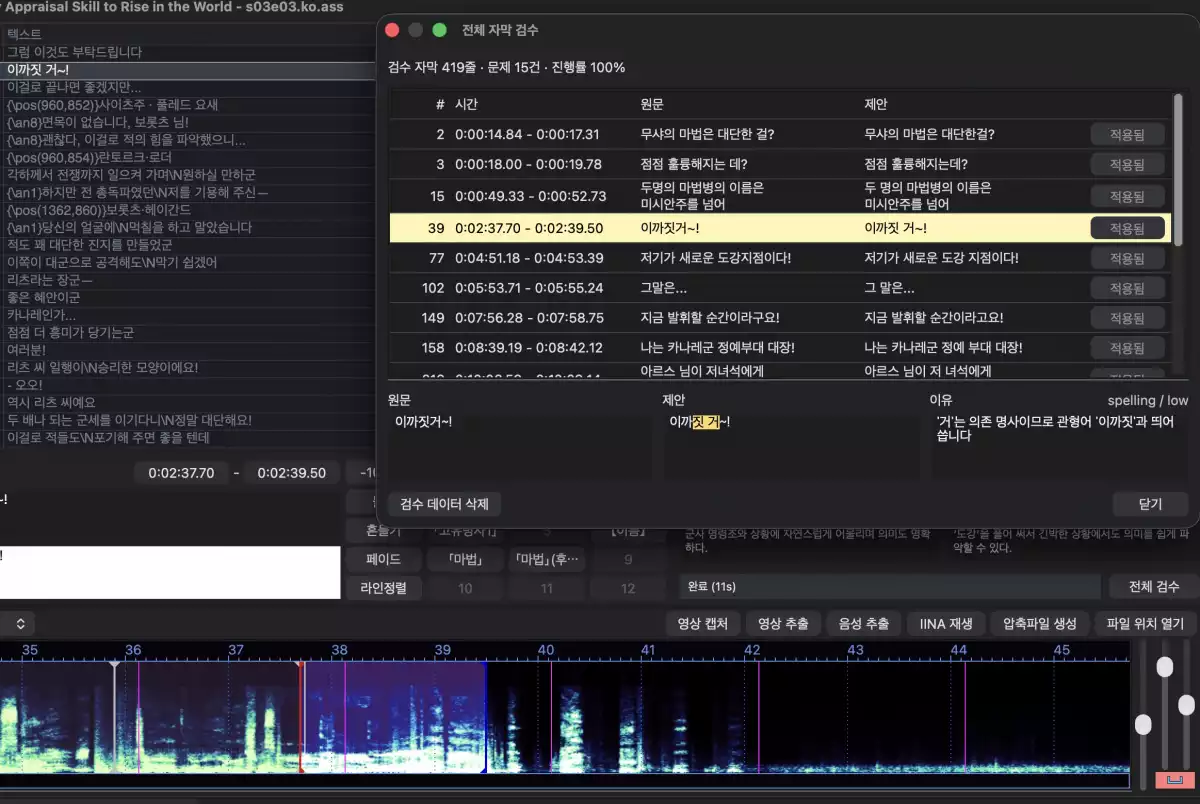Click the 파일 위치 열기 button
This screenshot has width=1200, height=804.
1145,623
